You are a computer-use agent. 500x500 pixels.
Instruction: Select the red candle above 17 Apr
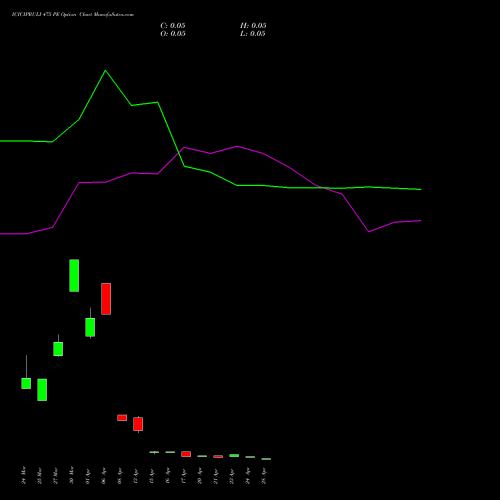point(186,454)
